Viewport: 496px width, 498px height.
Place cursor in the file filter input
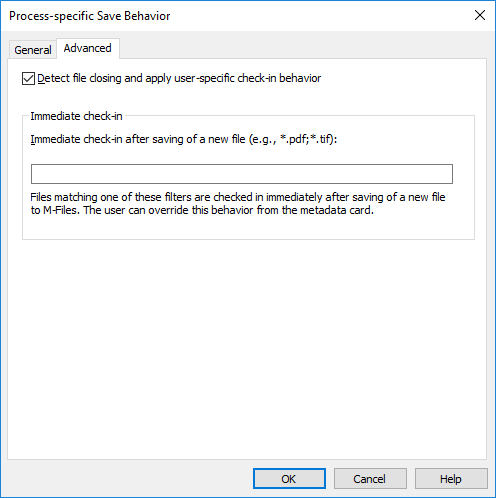[x=242, y=174]
